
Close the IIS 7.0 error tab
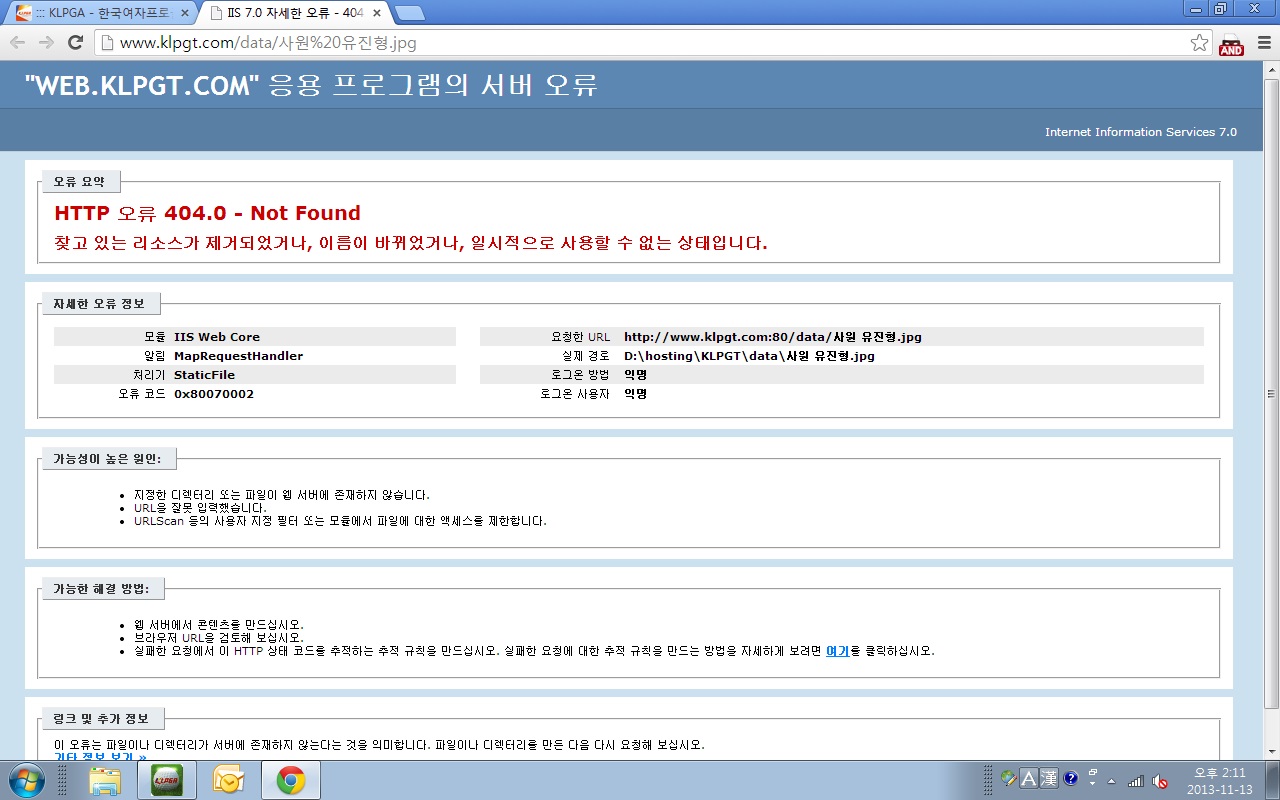pyautogui.click(x=376, y=14)
